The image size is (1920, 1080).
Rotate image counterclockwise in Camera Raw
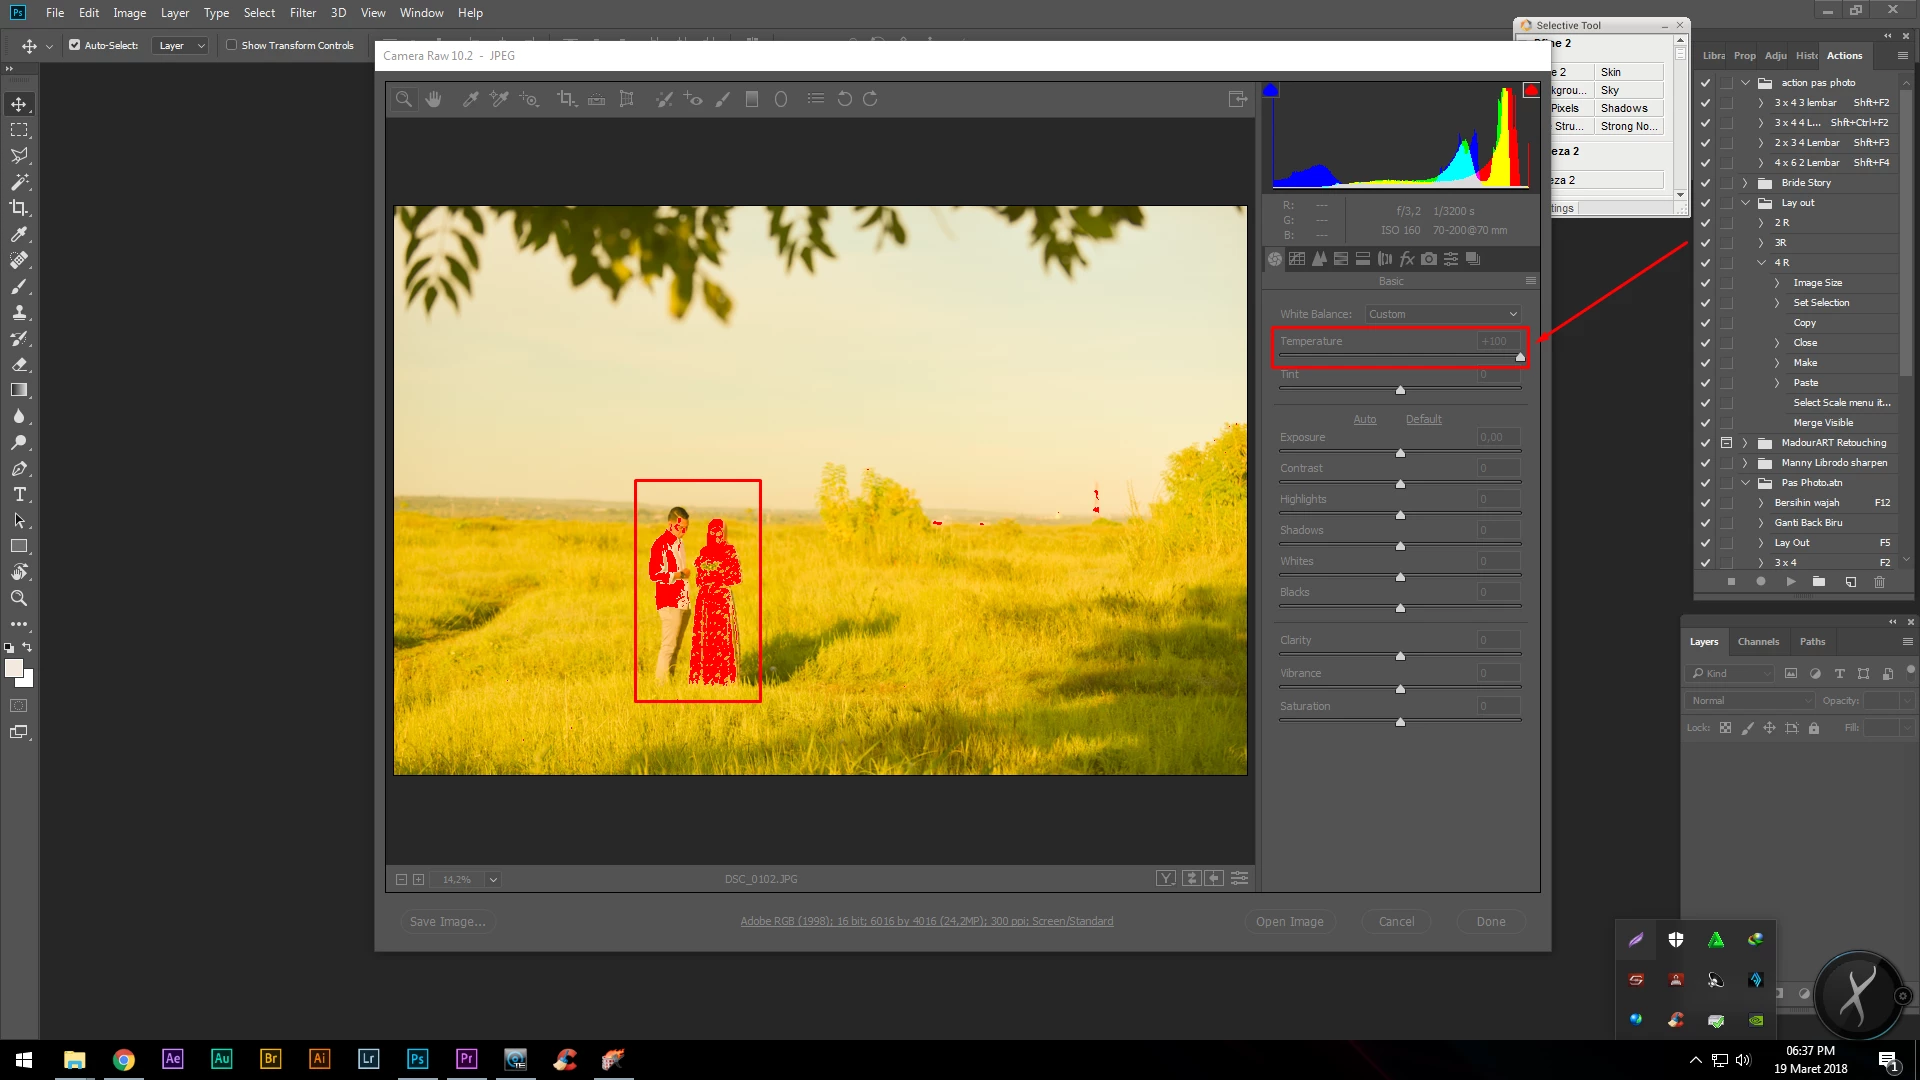tap(845, 99)
